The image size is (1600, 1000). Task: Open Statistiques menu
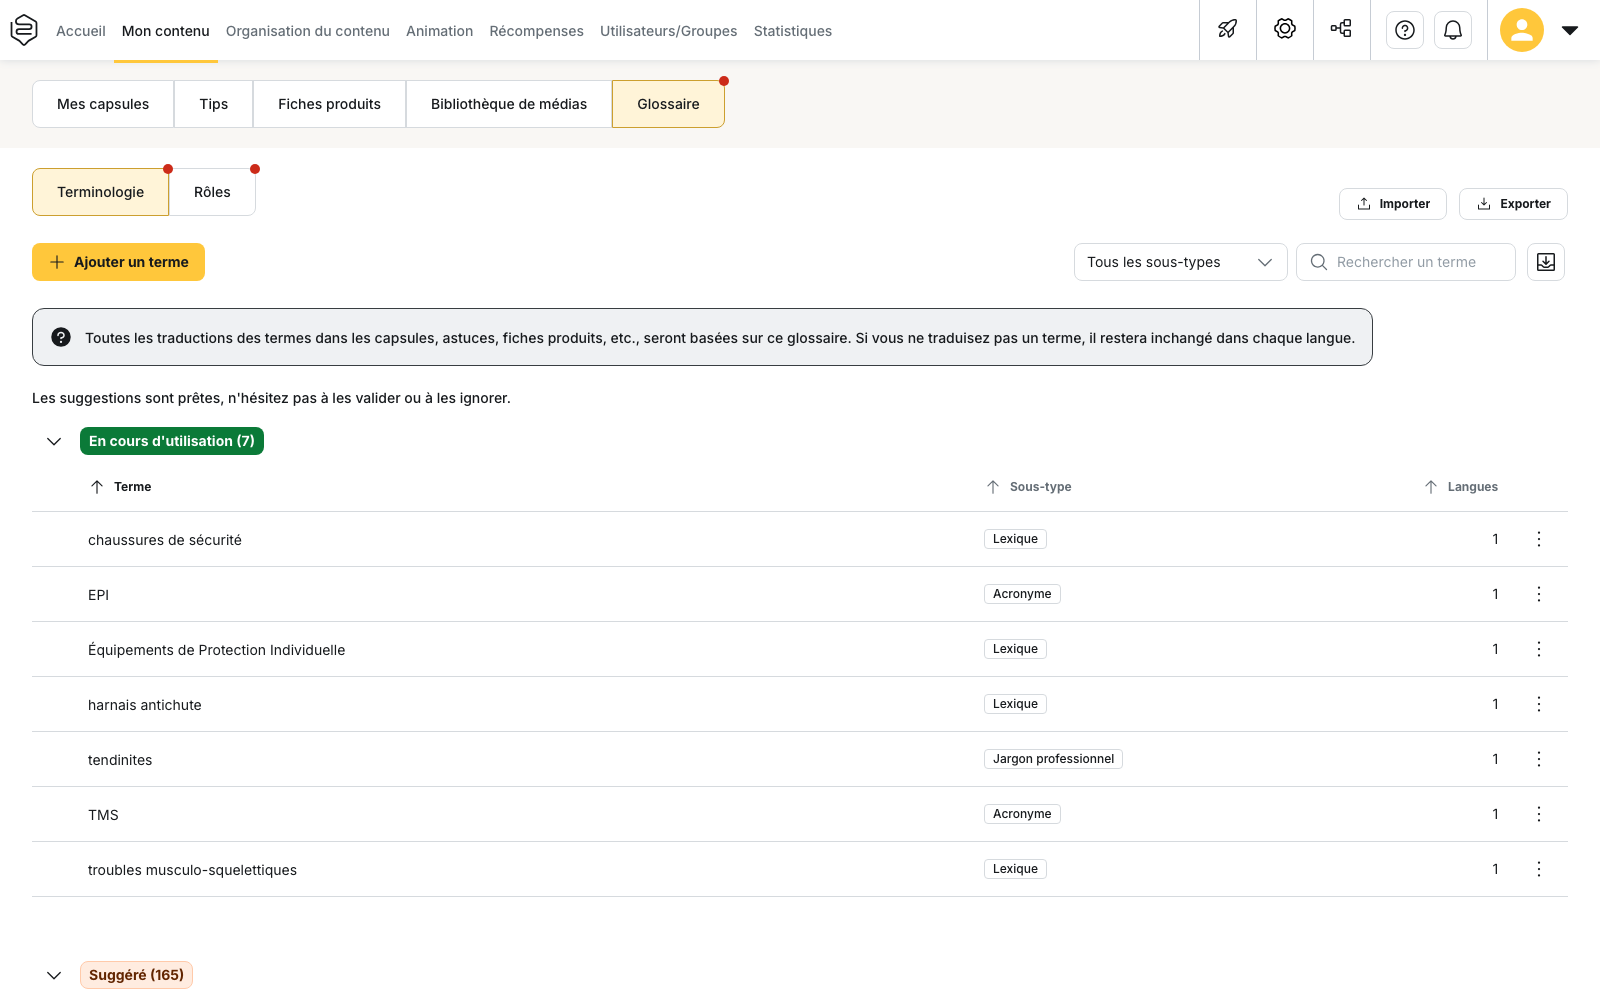[793, 31]
